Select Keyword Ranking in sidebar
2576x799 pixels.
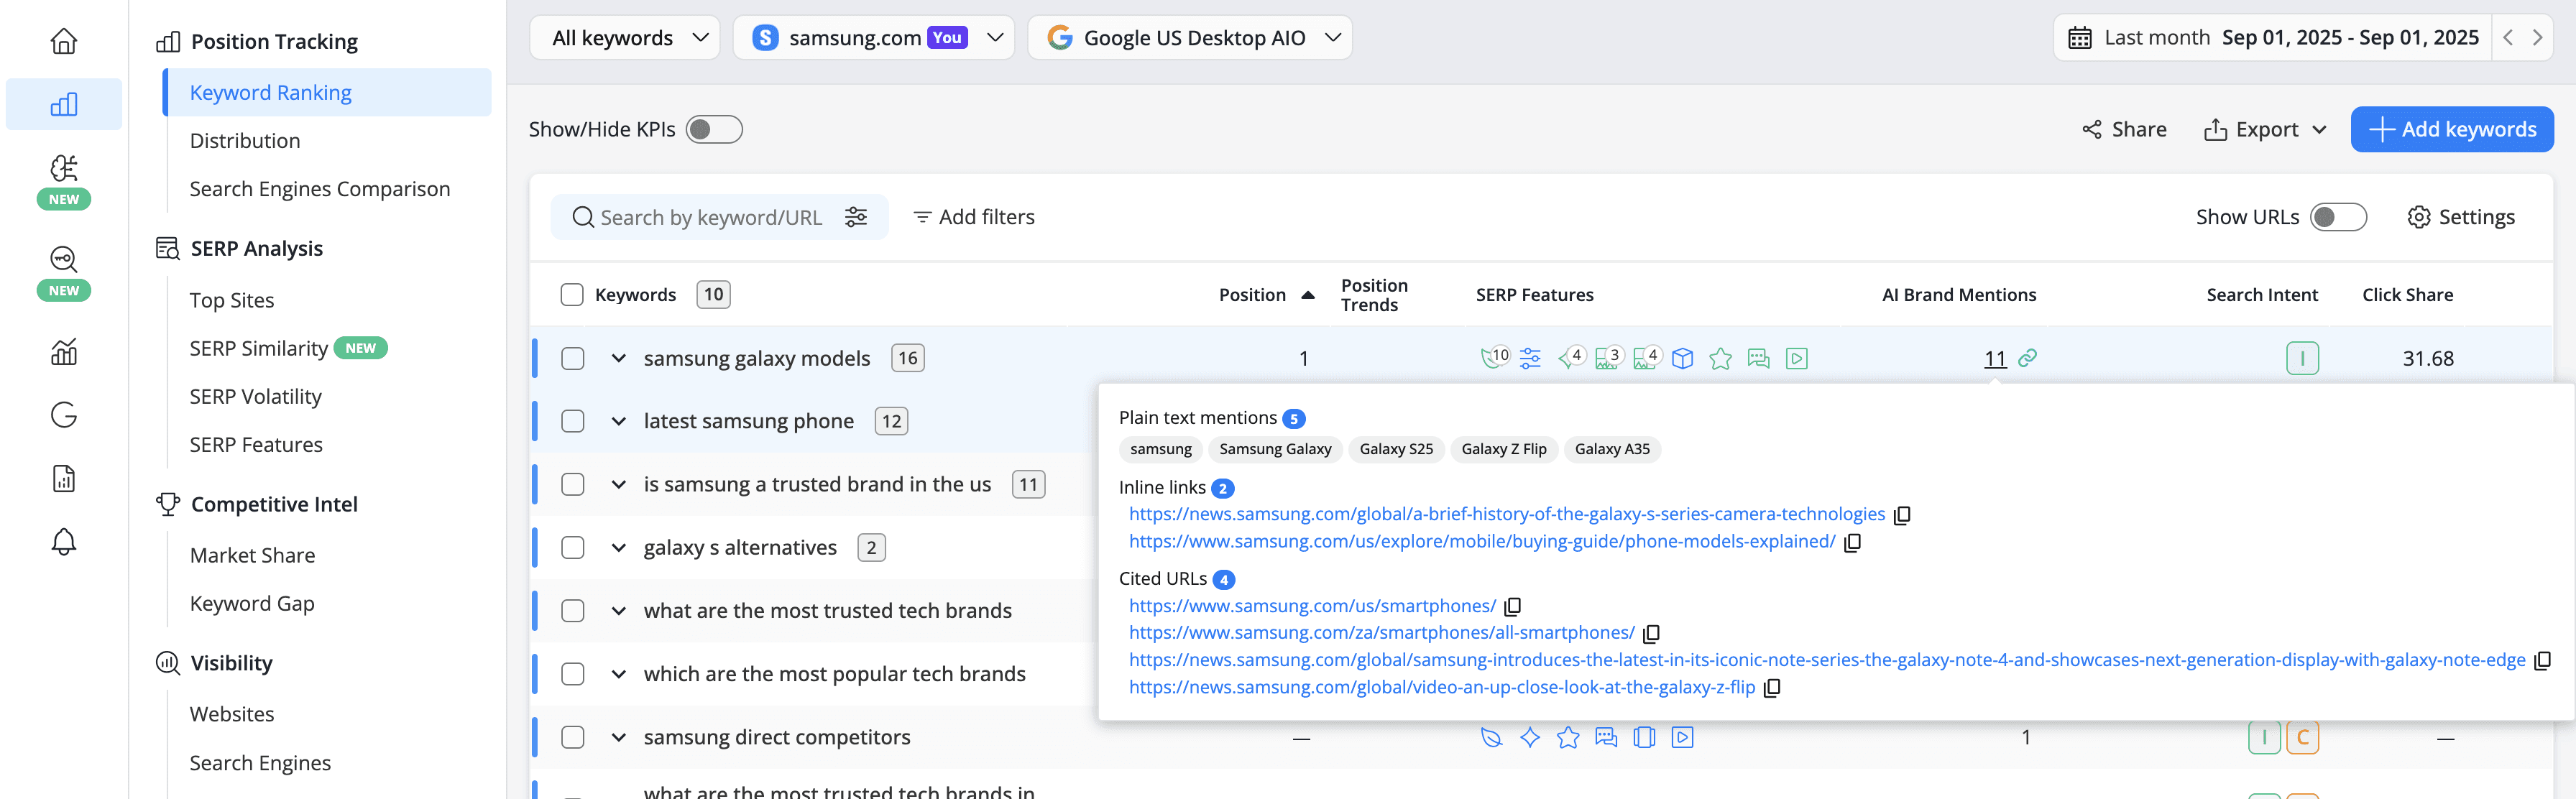pos(328,92)
